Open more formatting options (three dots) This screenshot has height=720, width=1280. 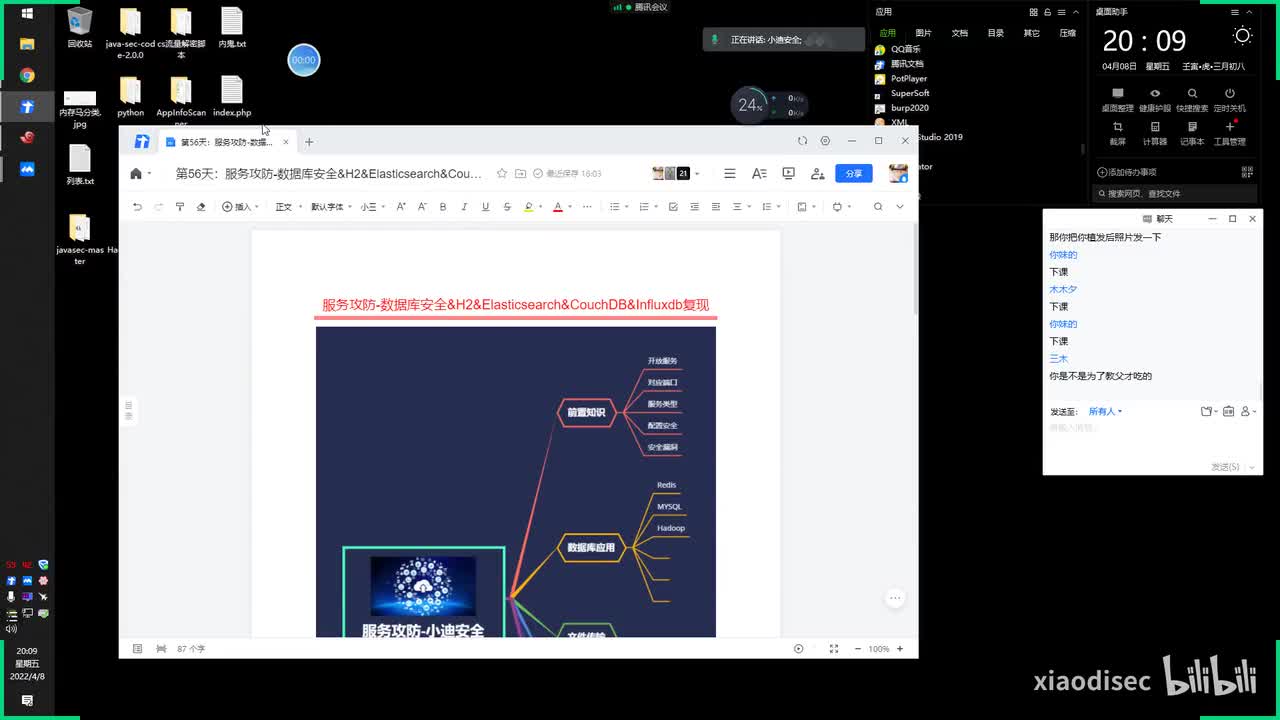[x=587, y=207]
